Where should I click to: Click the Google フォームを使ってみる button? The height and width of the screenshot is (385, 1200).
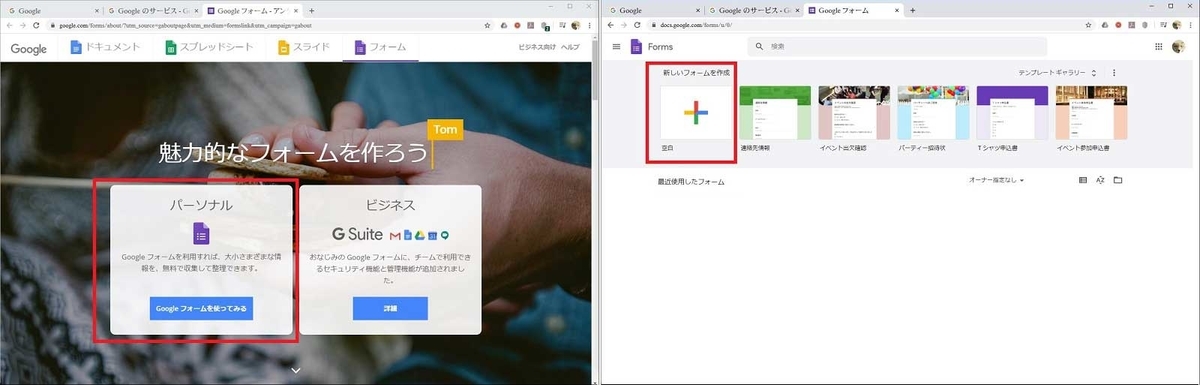pyautogui.click(x=201, y=308)
